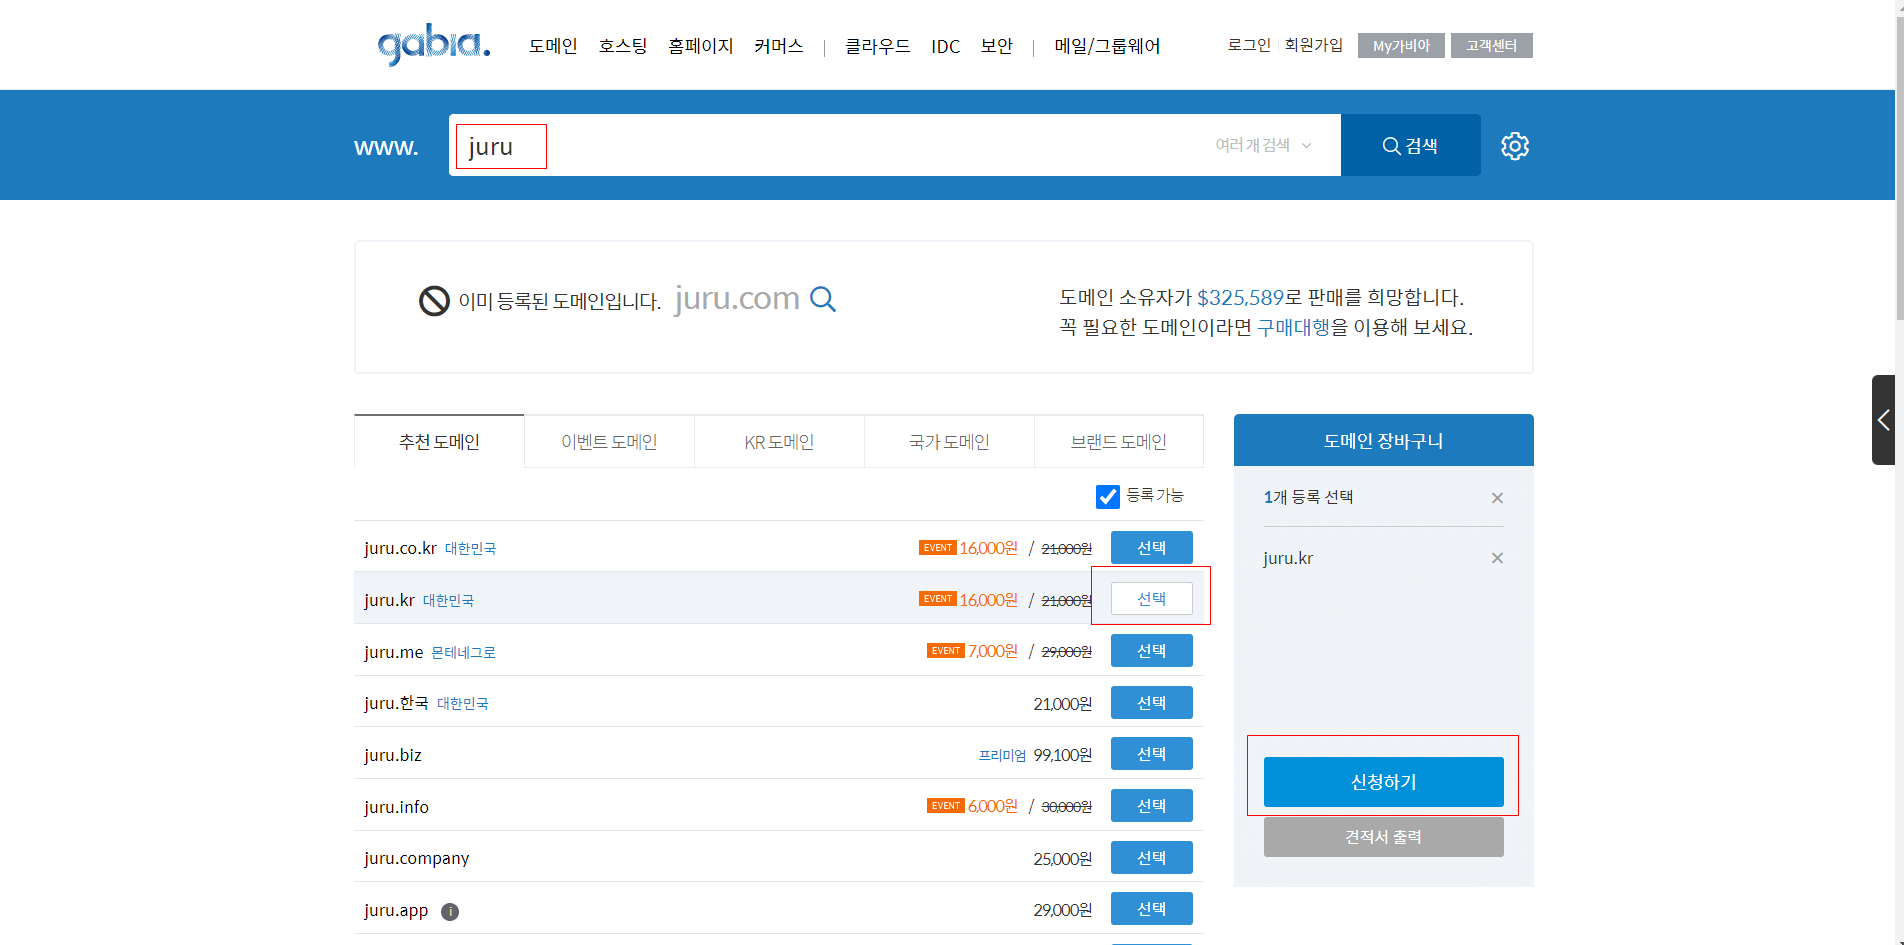Select the juru.한국 domain
1904x945 pixels.
1152,703
